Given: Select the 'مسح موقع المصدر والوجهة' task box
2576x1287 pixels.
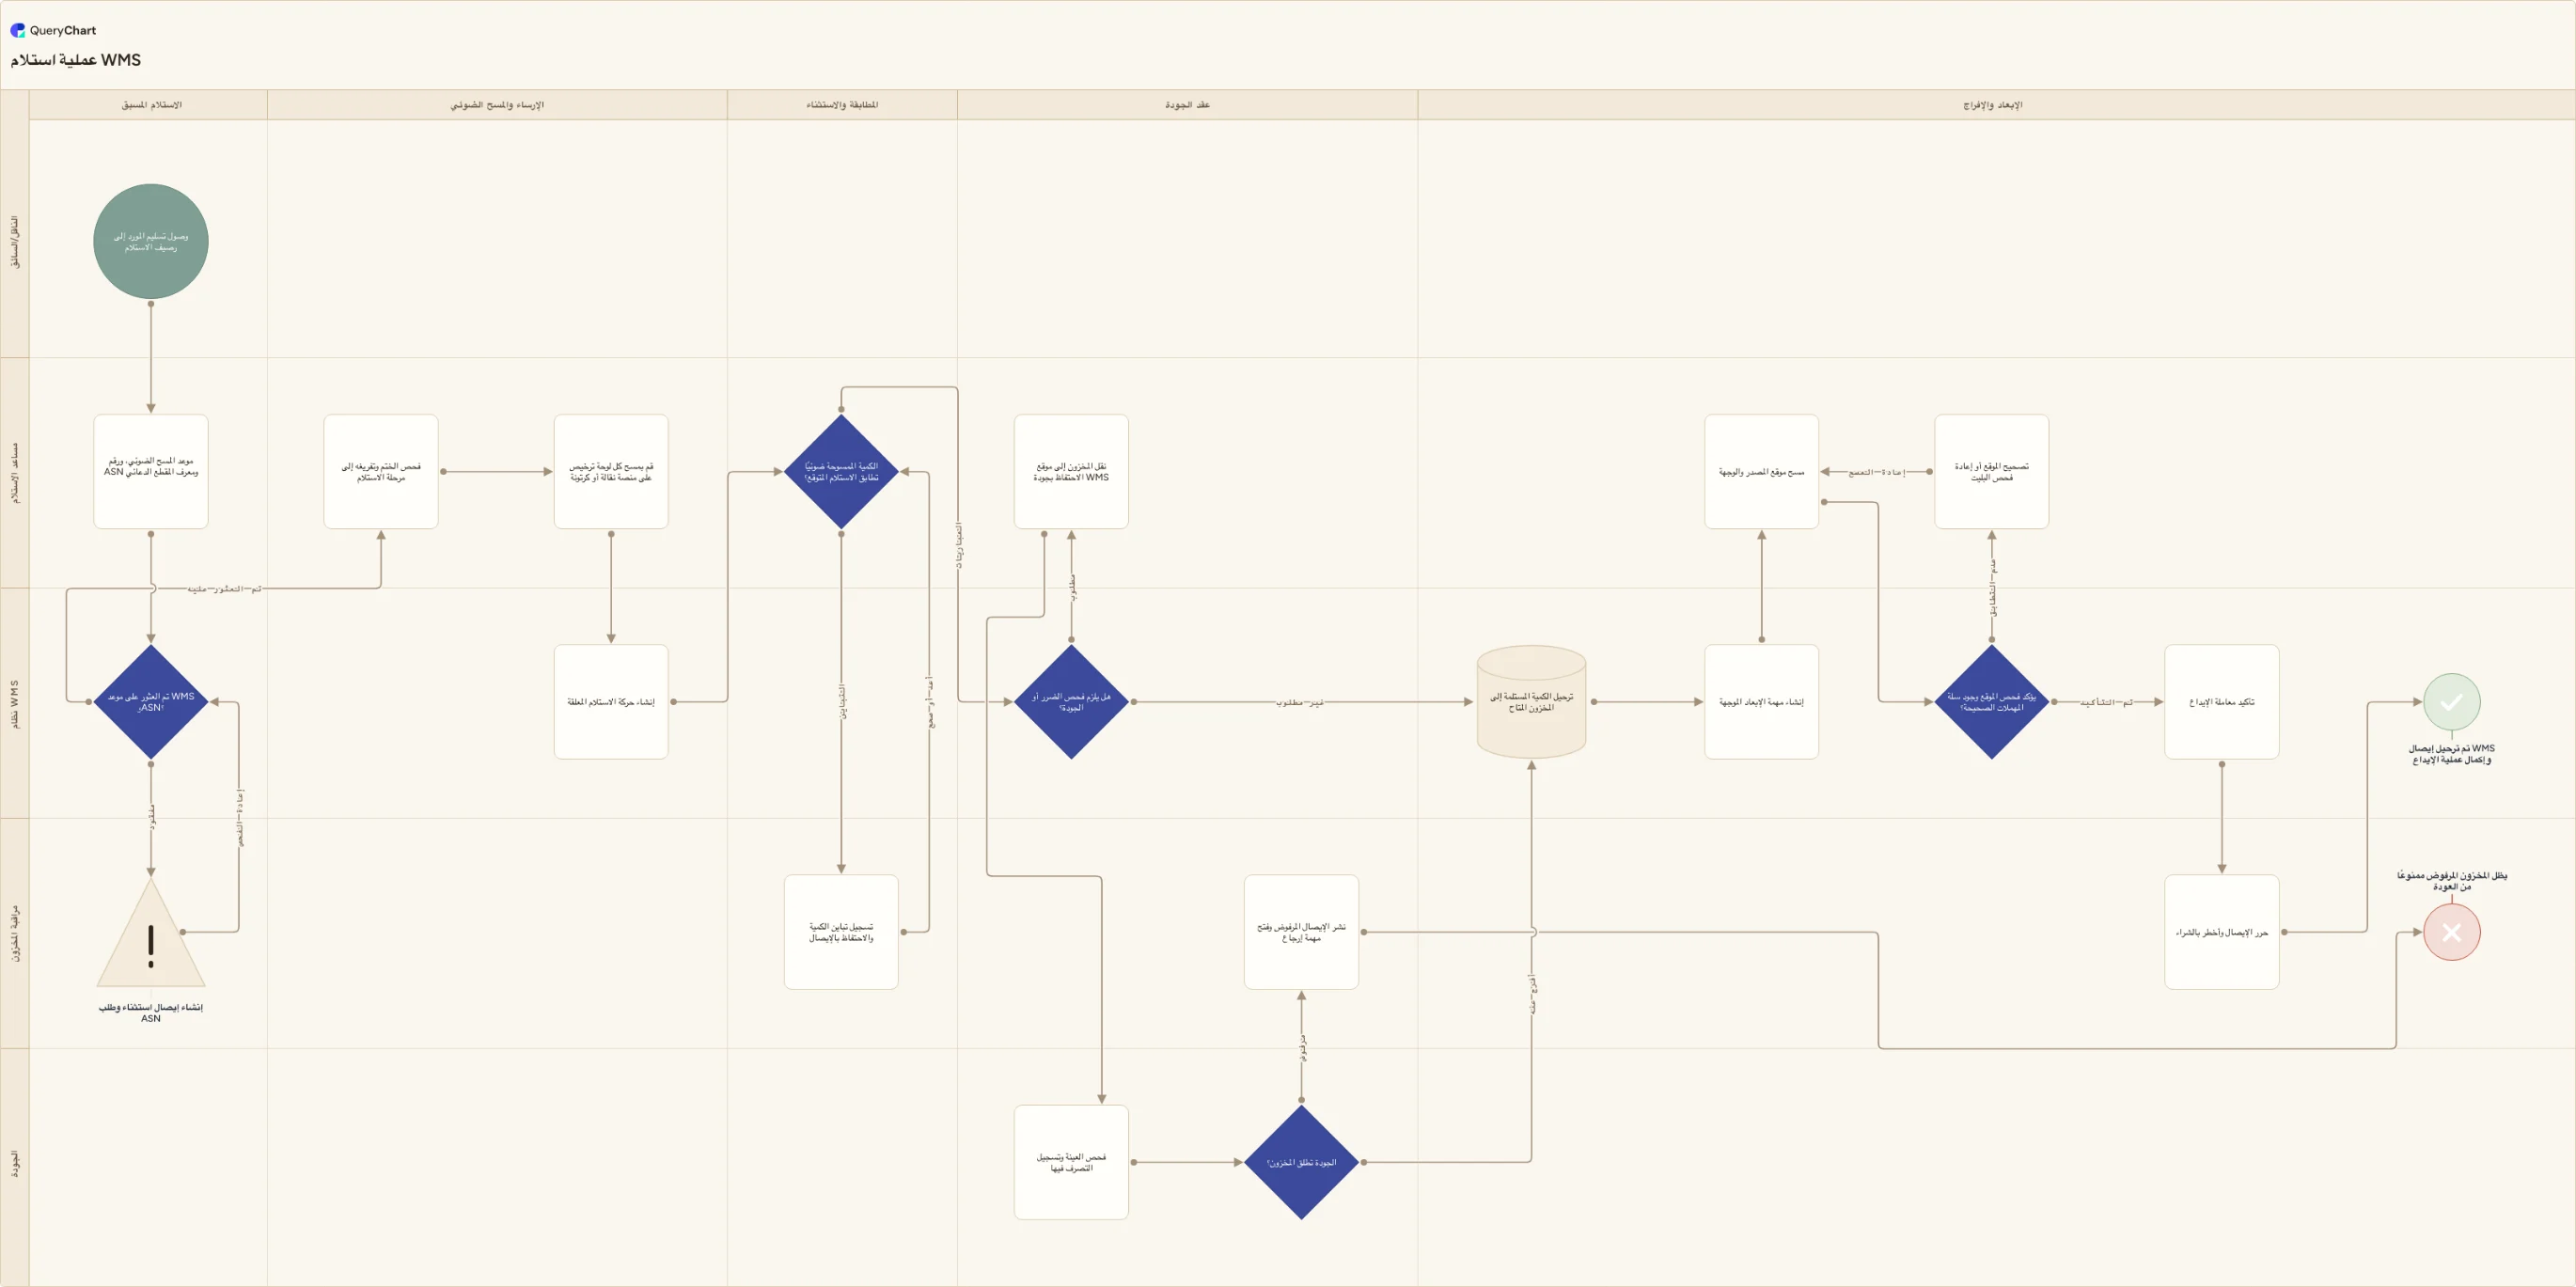Looking at the screenshot, I should 1761,472.
